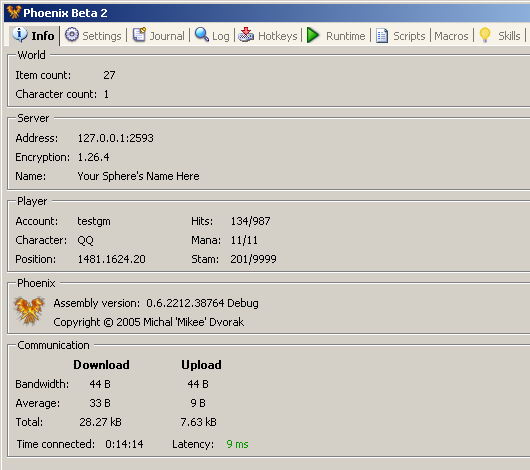Click the Skills lightbulb icon
Viewport: 530px width, 470px height.
[485, 35]
